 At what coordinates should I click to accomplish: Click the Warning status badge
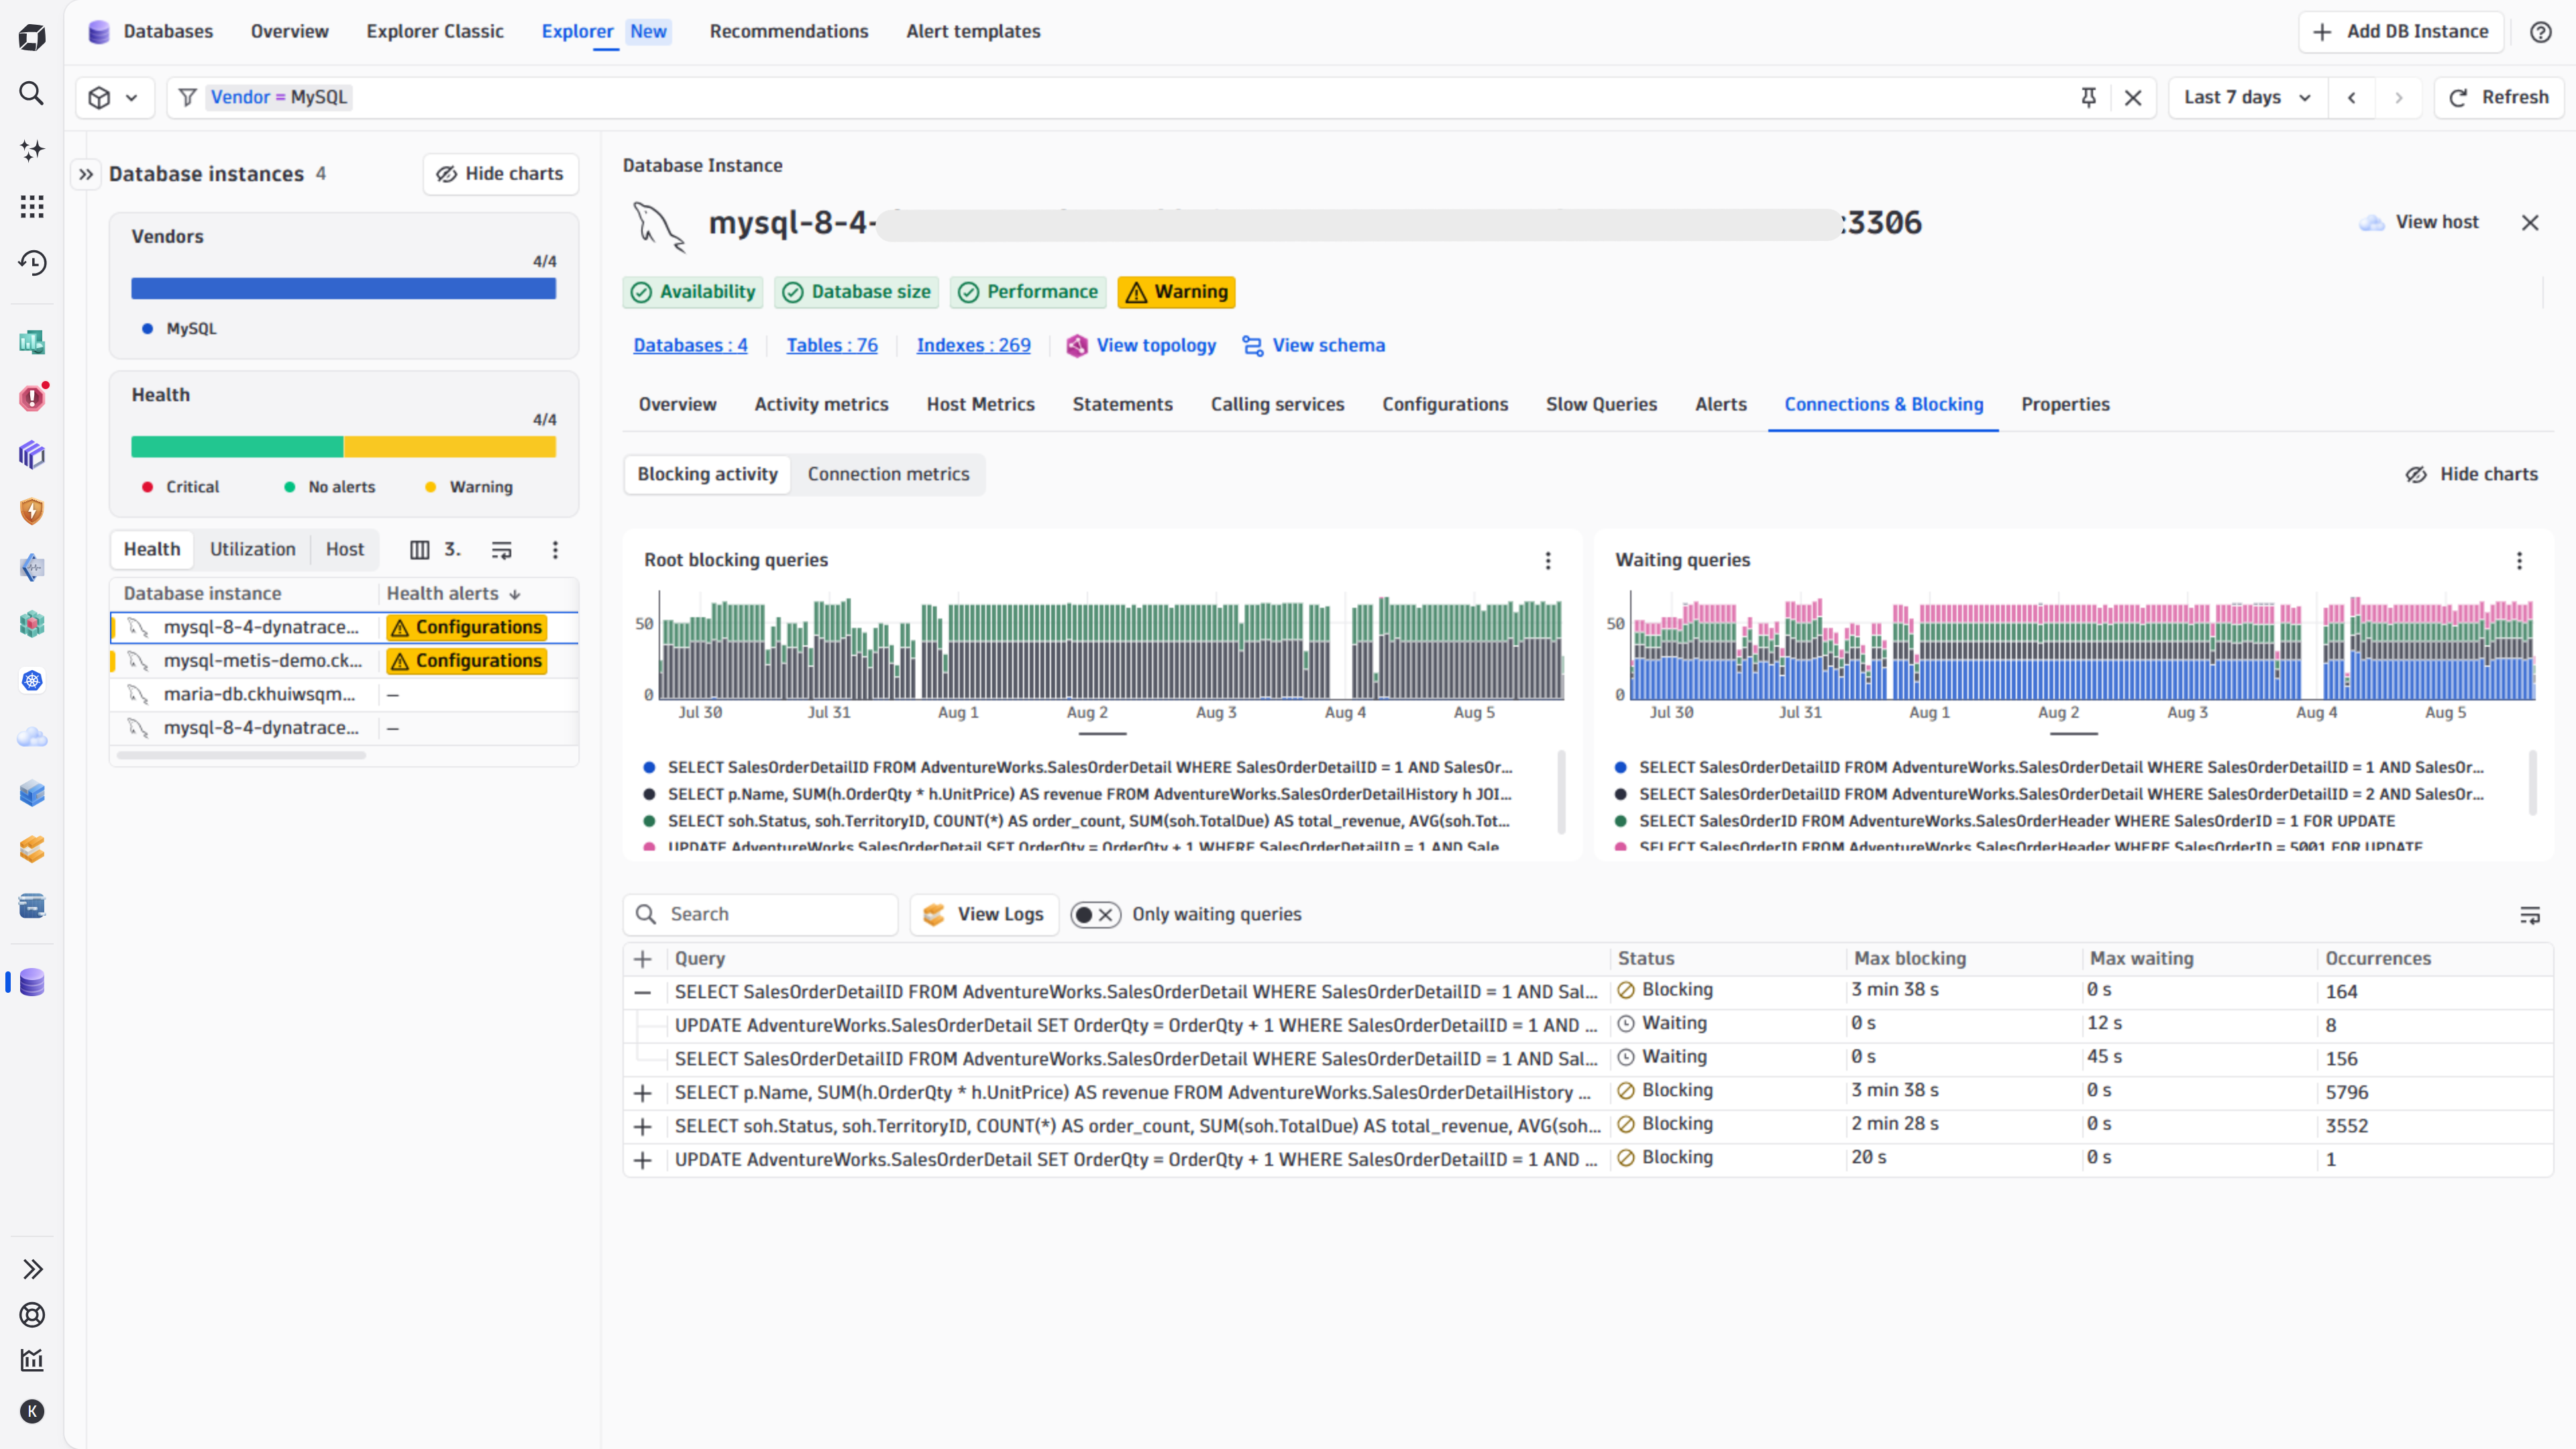(1176, 292)
